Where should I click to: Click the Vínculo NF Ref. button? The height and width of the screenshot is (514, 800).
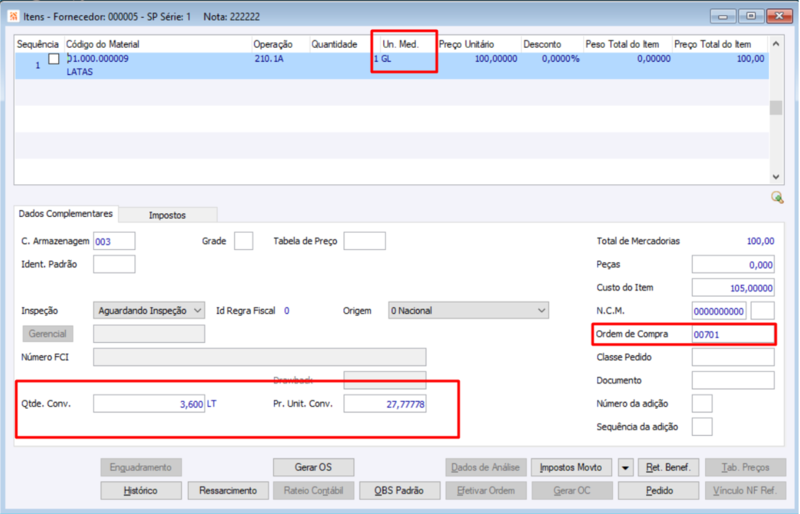pos(745,491)
